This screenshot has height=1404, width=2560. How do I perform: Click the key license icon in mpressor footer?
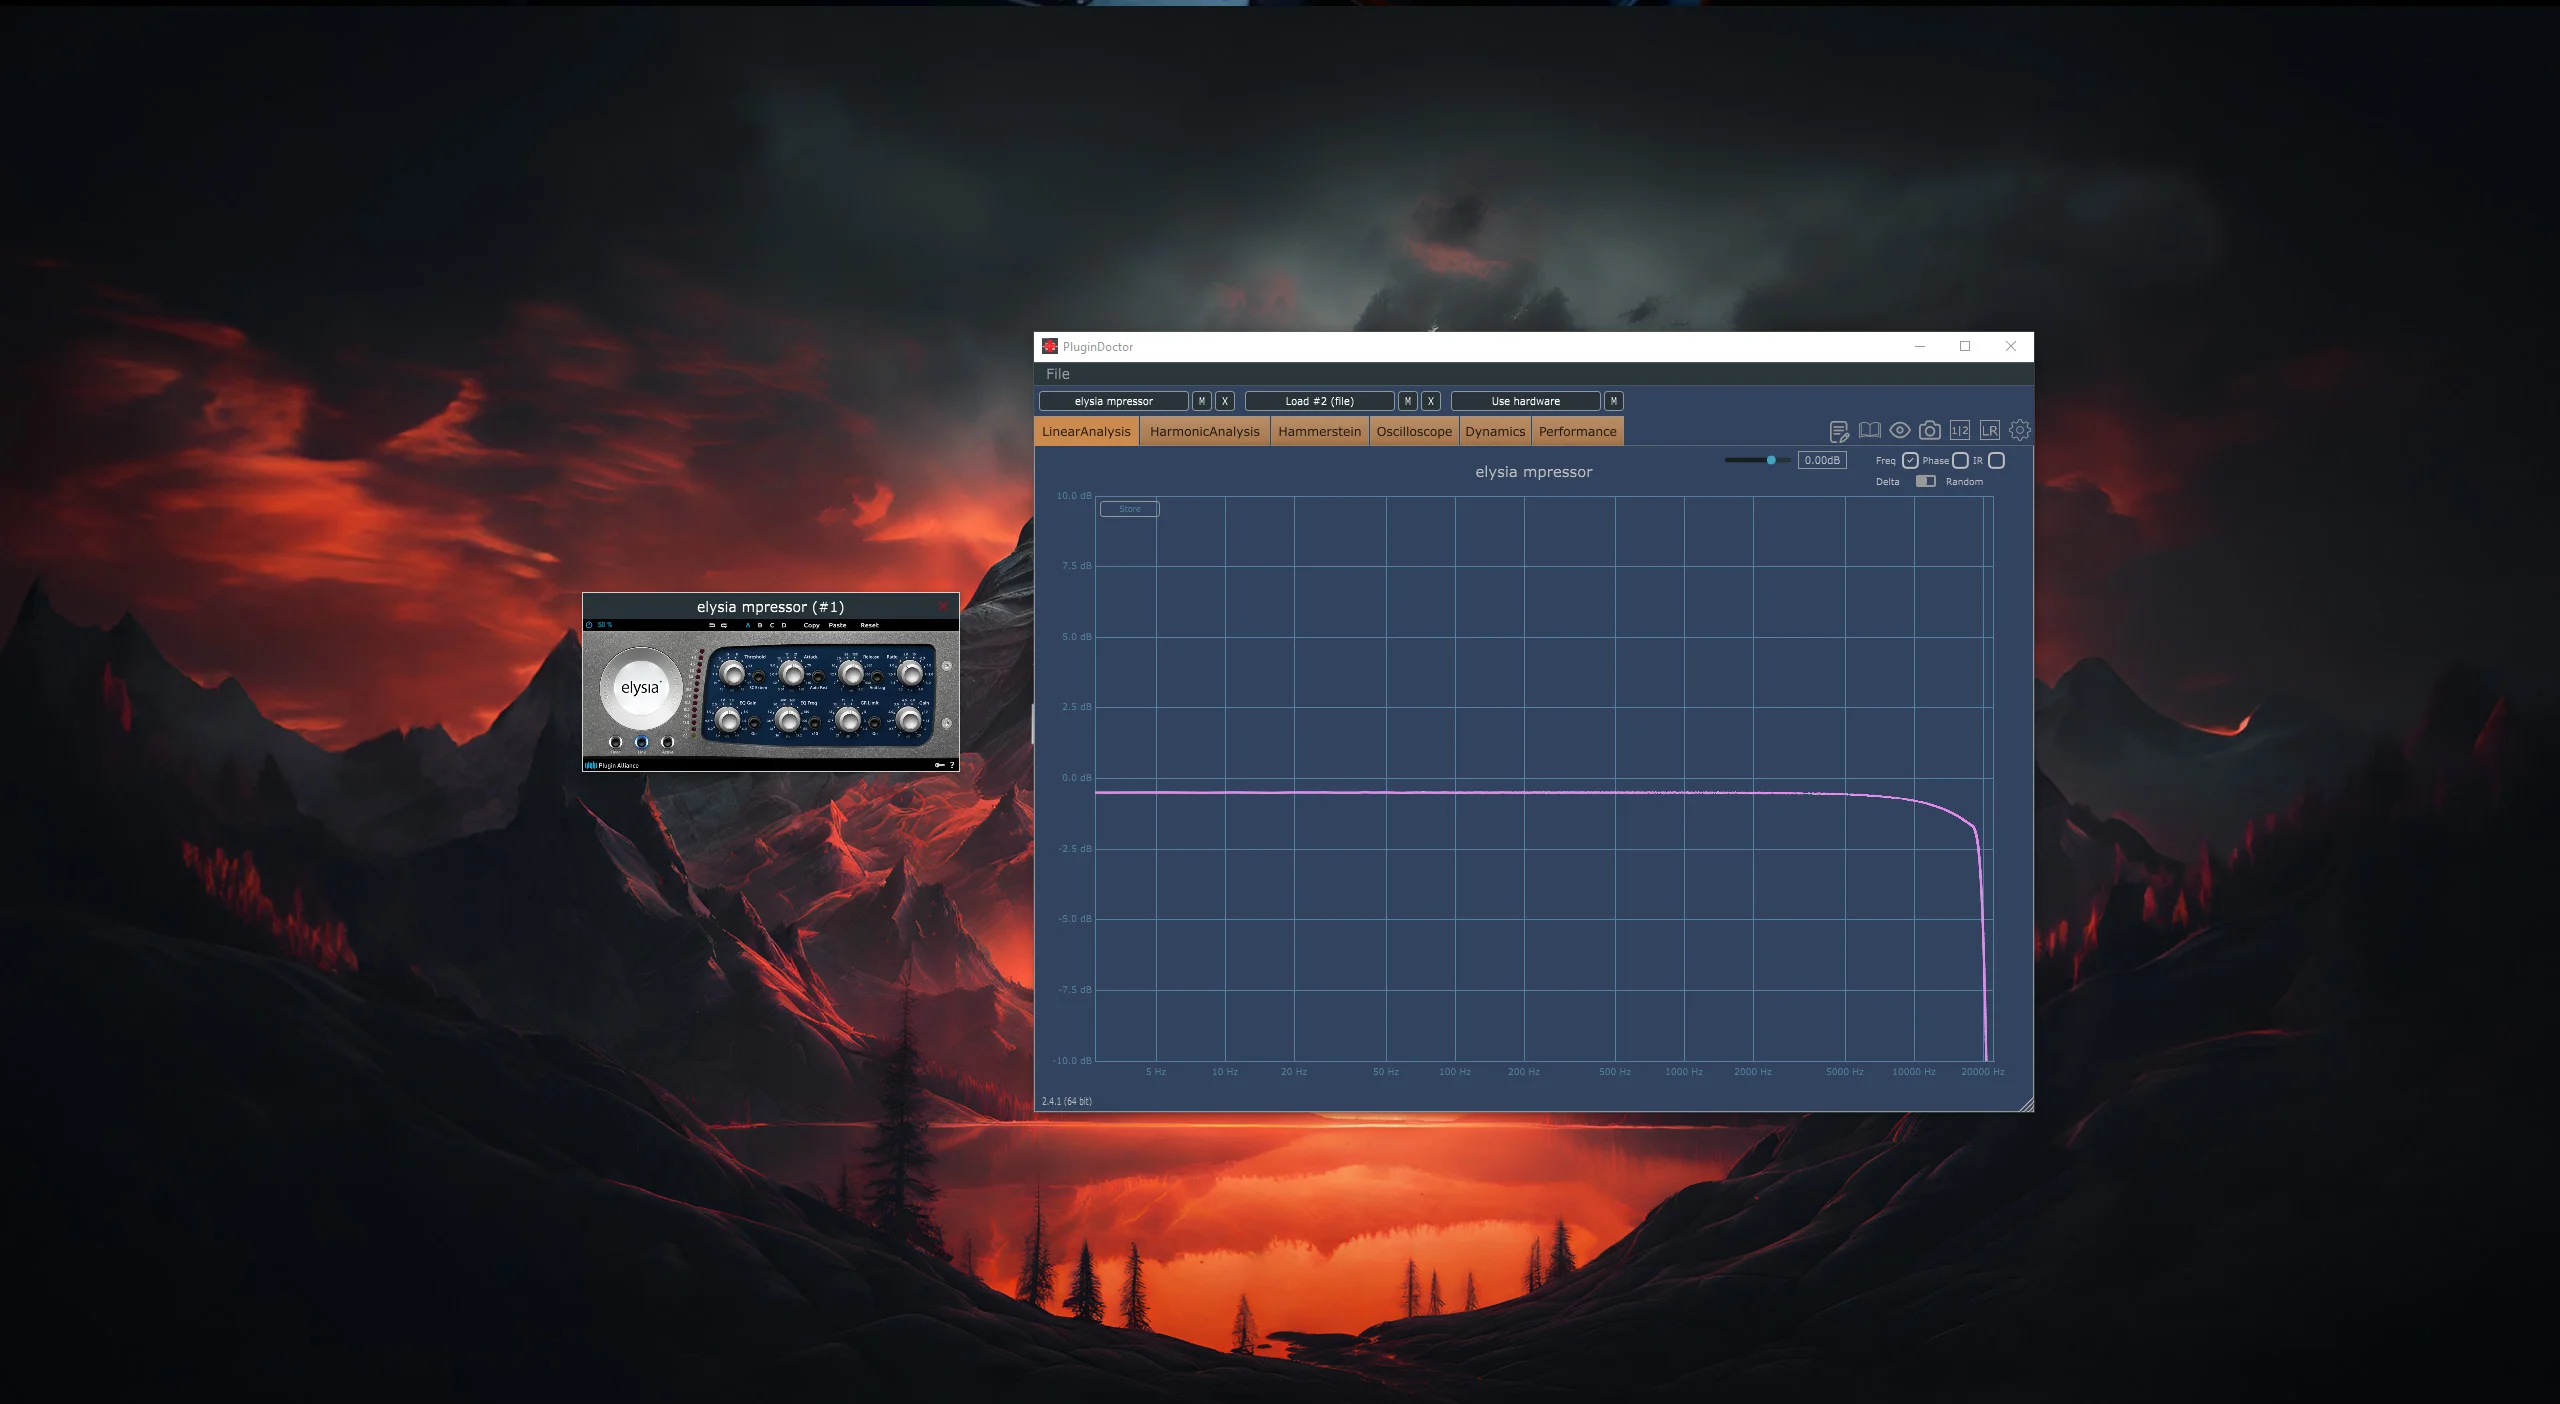(939, 765)
